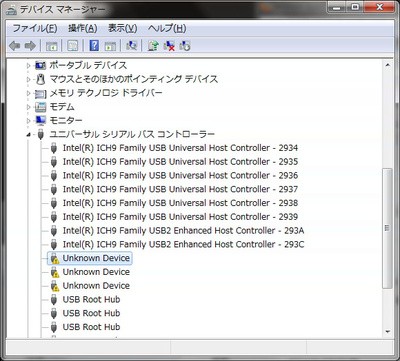Expand the モニター node

pos(29,121)
